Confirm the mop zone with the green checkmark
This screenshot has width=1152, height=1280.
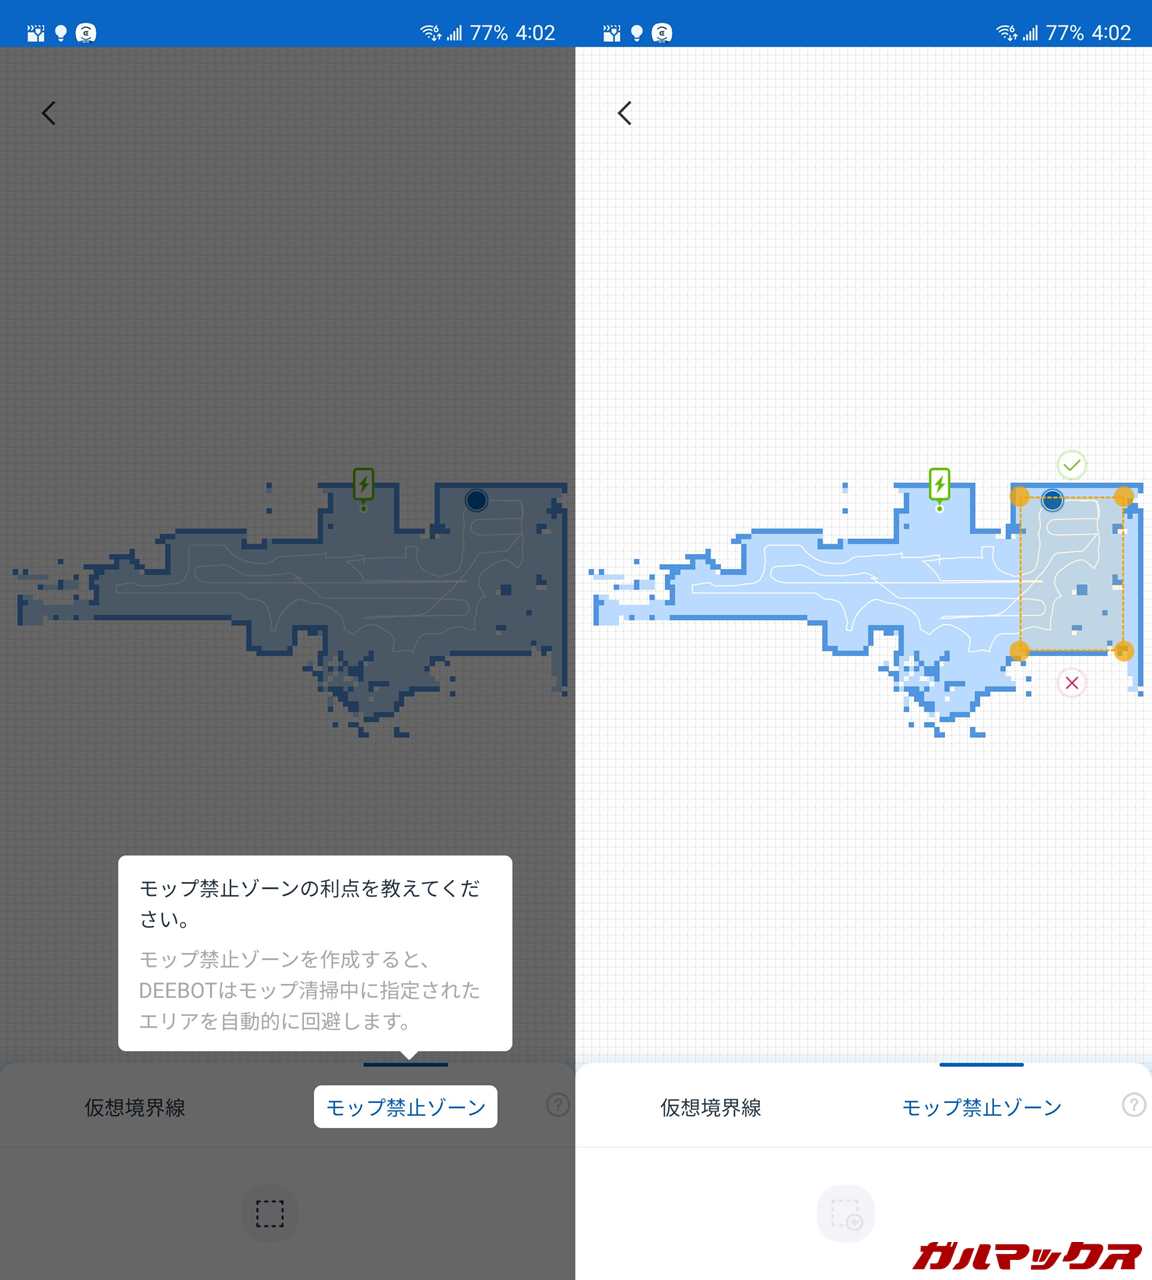[x=1071, y=465]
